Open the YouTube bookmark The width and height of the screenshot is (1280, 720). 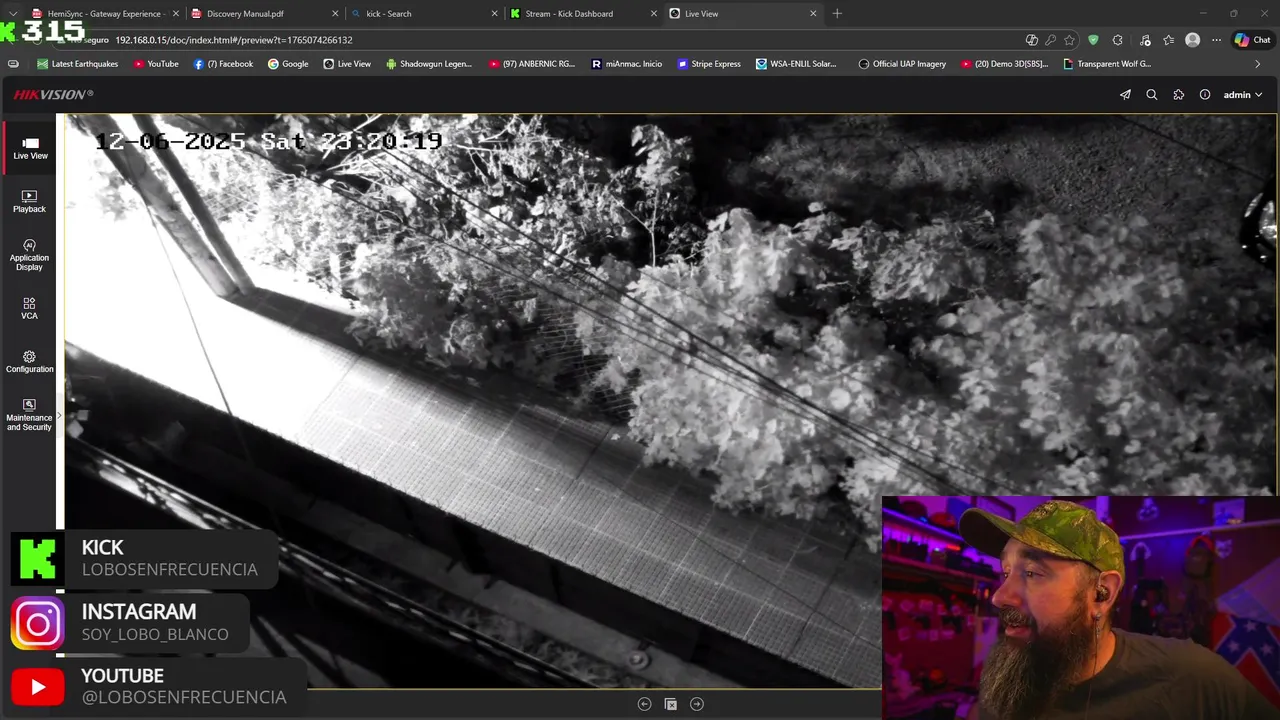[x=155, y=64]
